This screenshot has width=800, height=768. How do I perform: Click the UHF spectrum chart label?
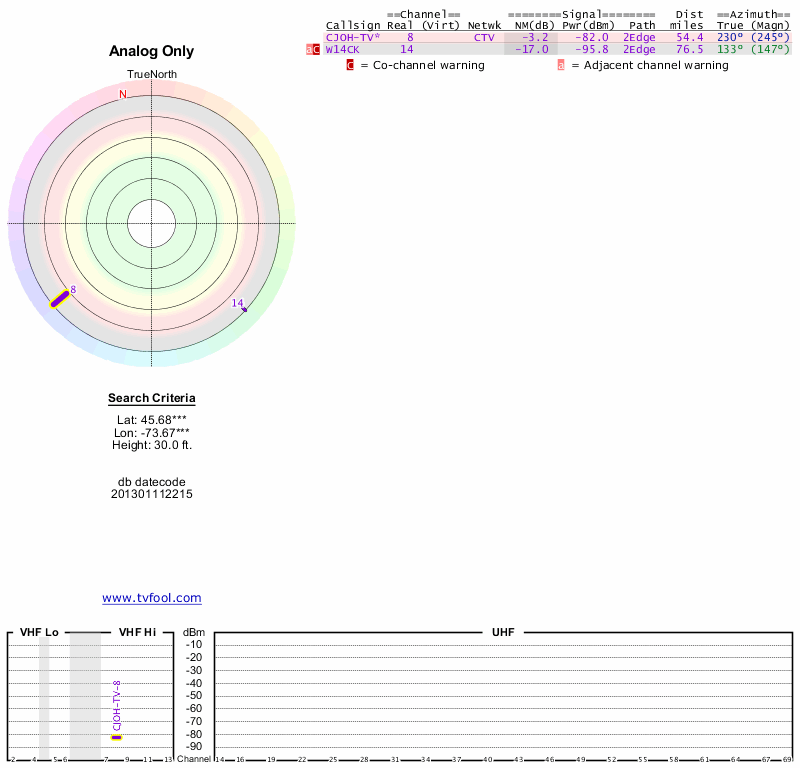click(502, 633)
